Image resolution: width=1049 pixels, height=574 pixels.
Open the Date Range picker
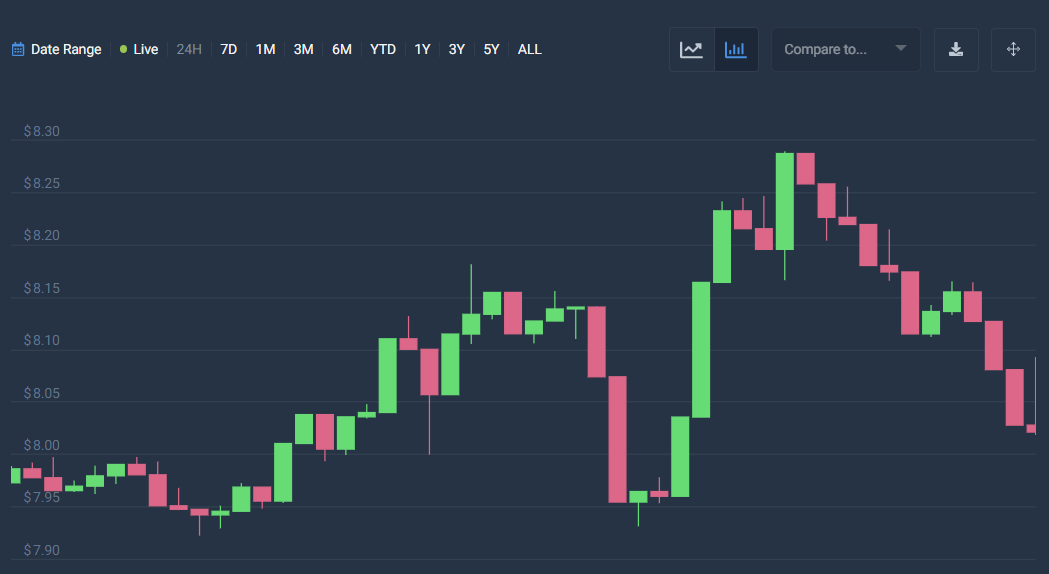[x=65, y=49]
